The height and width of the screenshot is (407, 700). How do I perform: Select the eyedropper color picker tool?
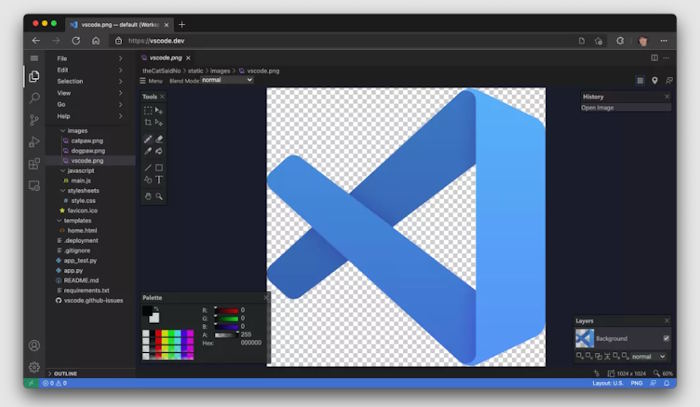(x=148, y=151)
